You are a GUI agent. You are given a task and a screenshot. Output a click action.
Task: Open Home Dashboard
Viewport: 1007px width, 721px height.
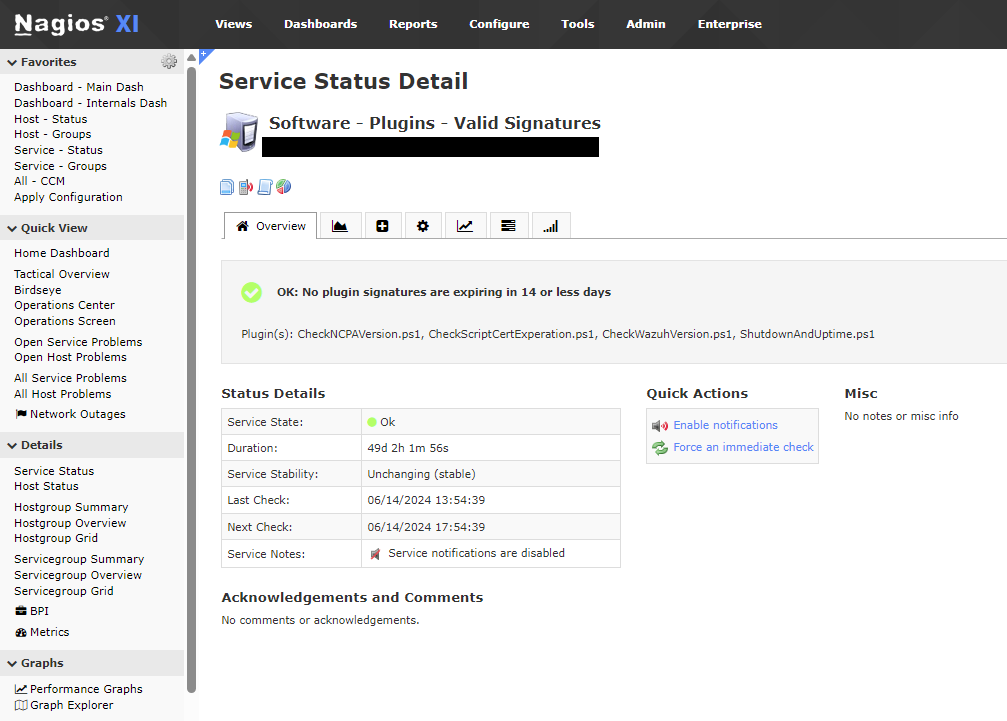[x=62, y=253]
